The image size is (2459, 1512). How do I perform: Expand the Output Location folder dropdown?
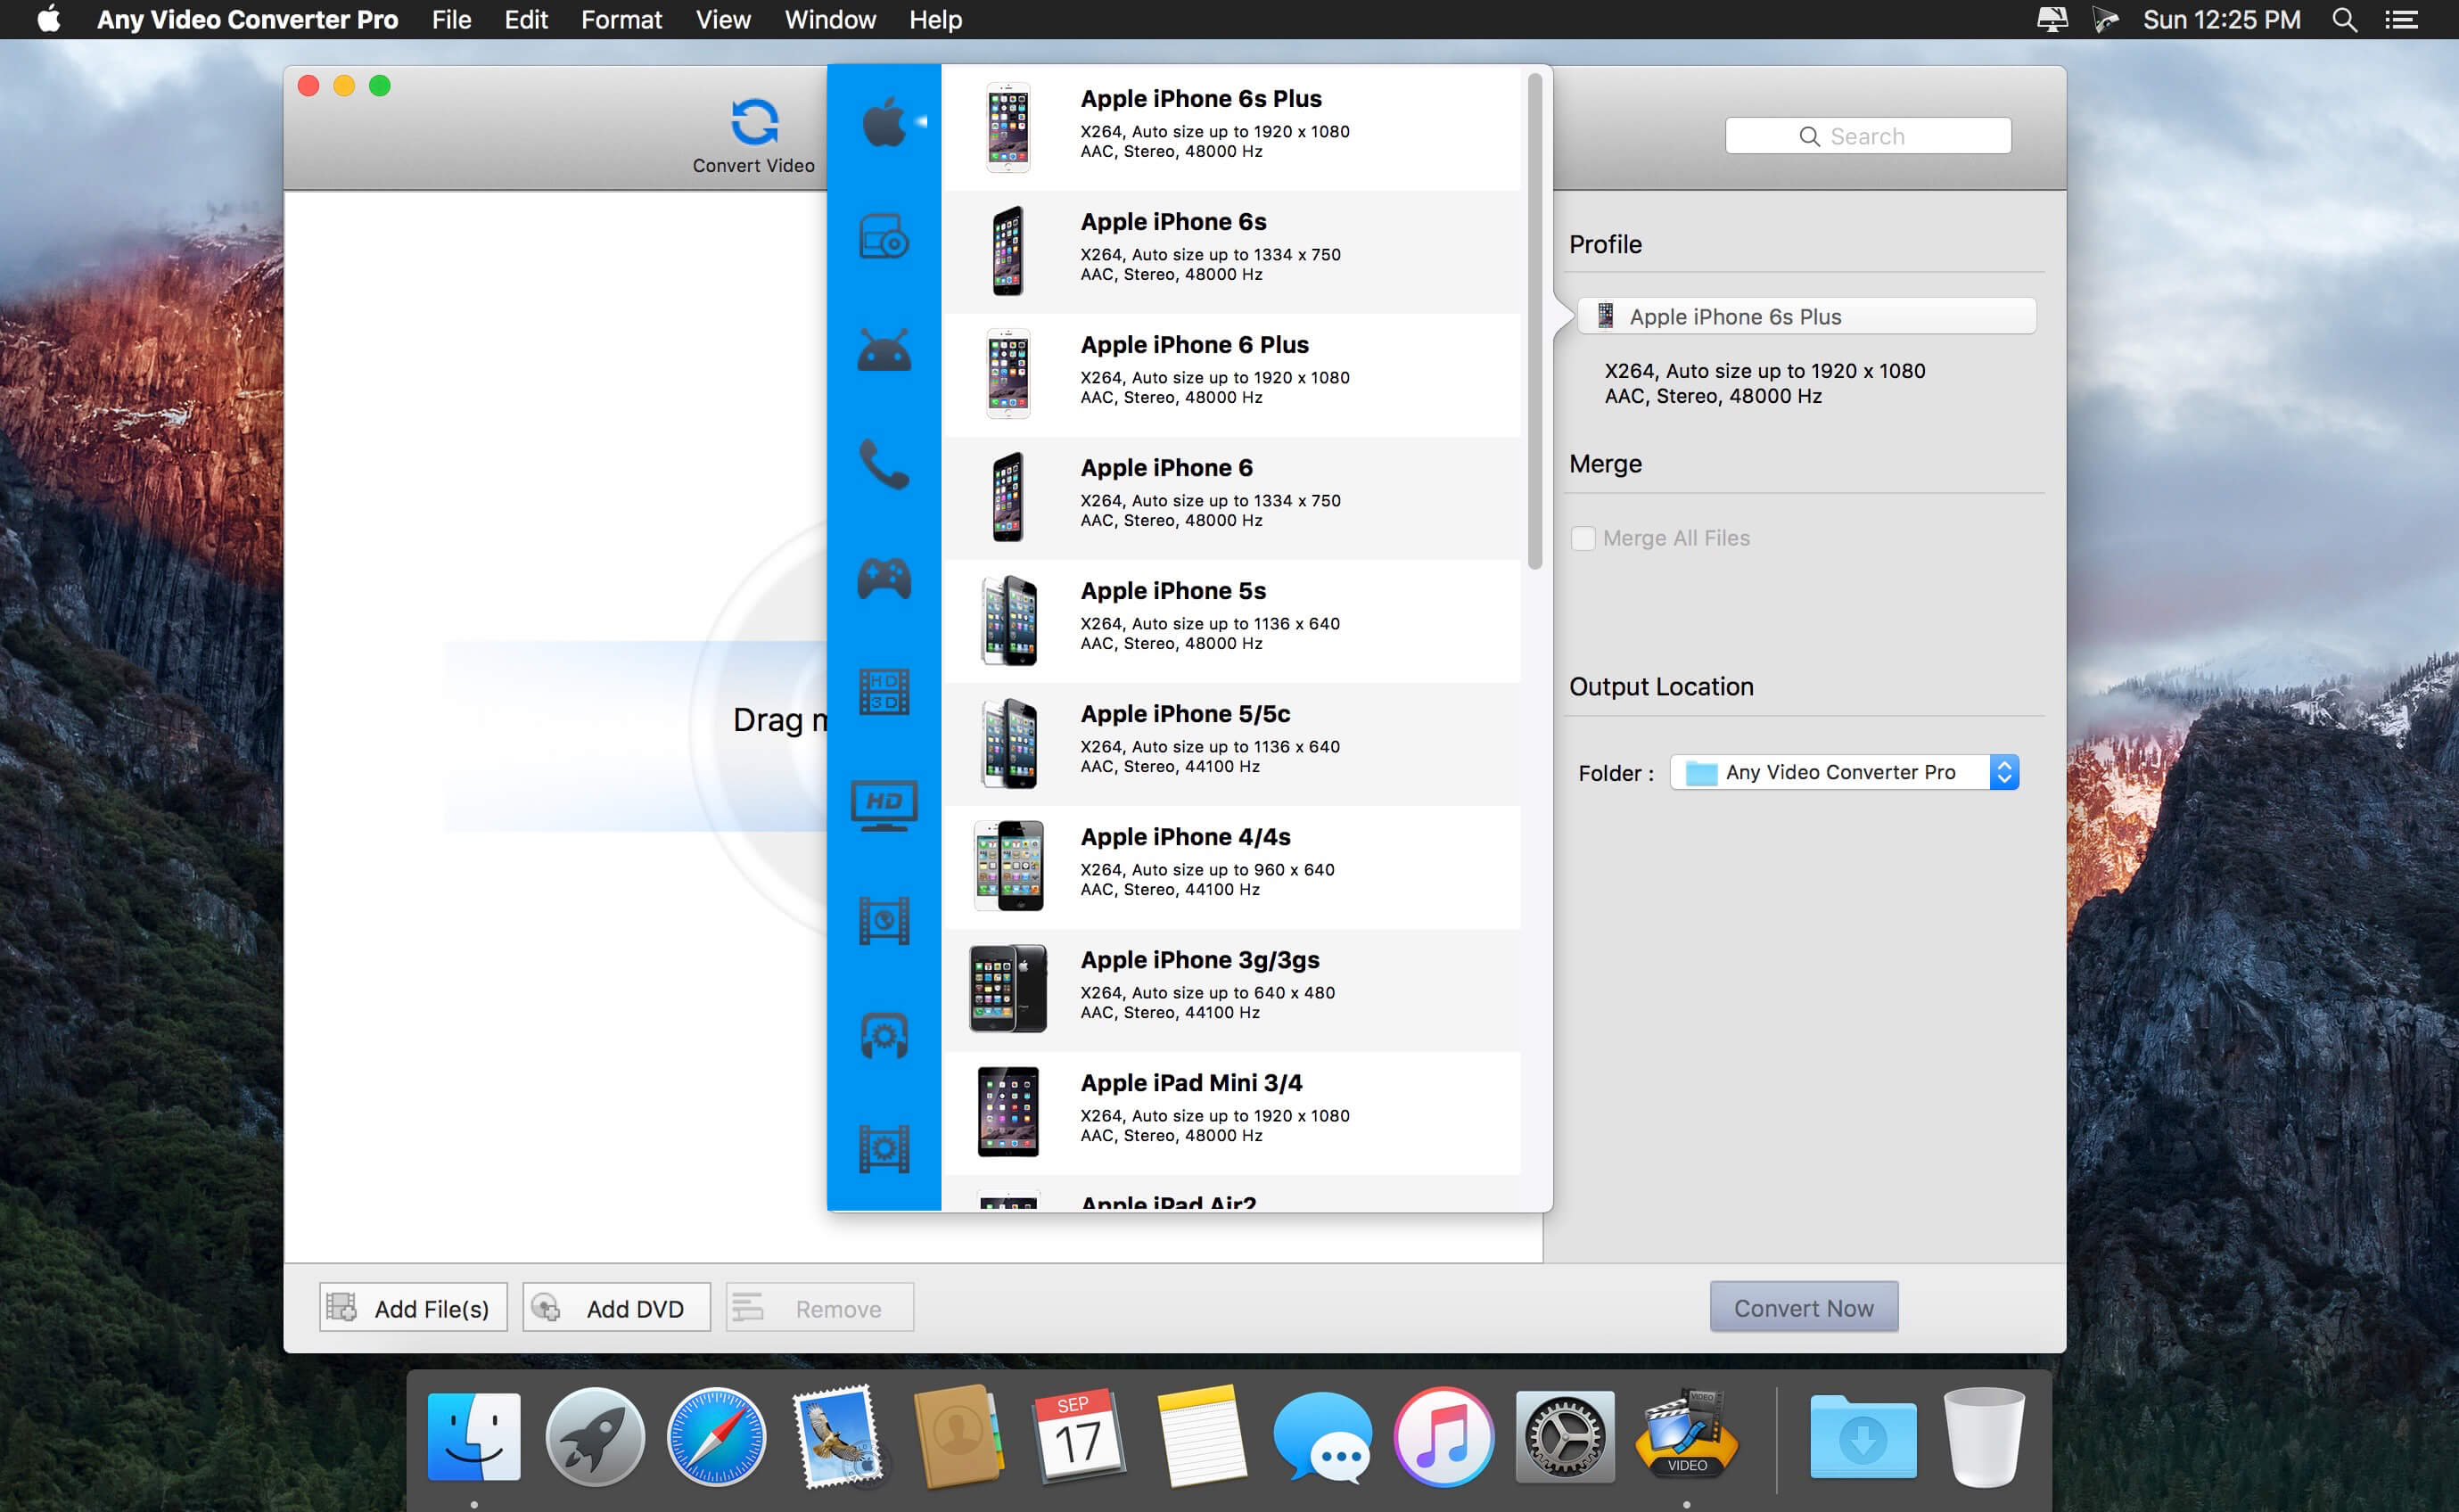pos(2003,775)
